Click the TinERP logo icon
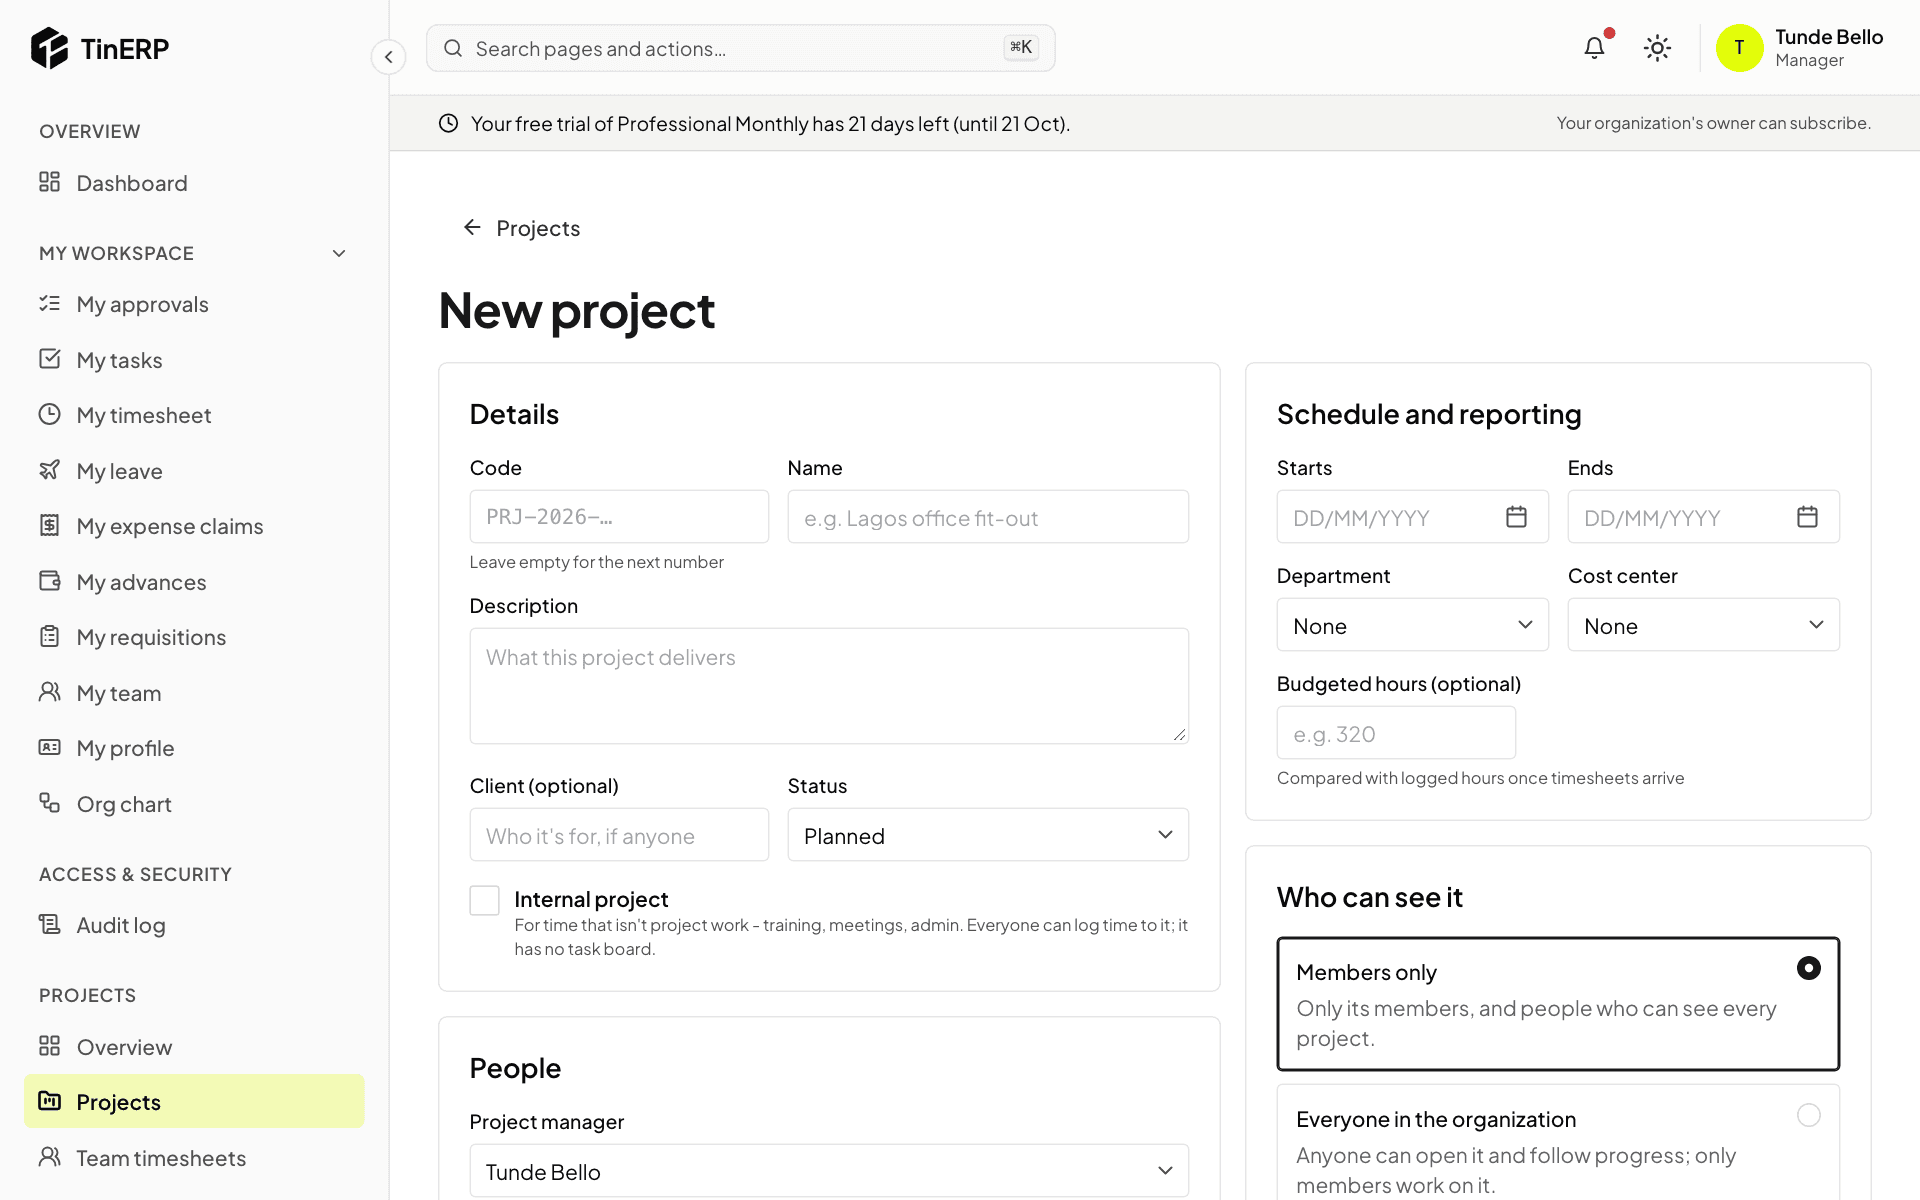Viewport: 1920px width, 1200px height. [x=49, y=48]
